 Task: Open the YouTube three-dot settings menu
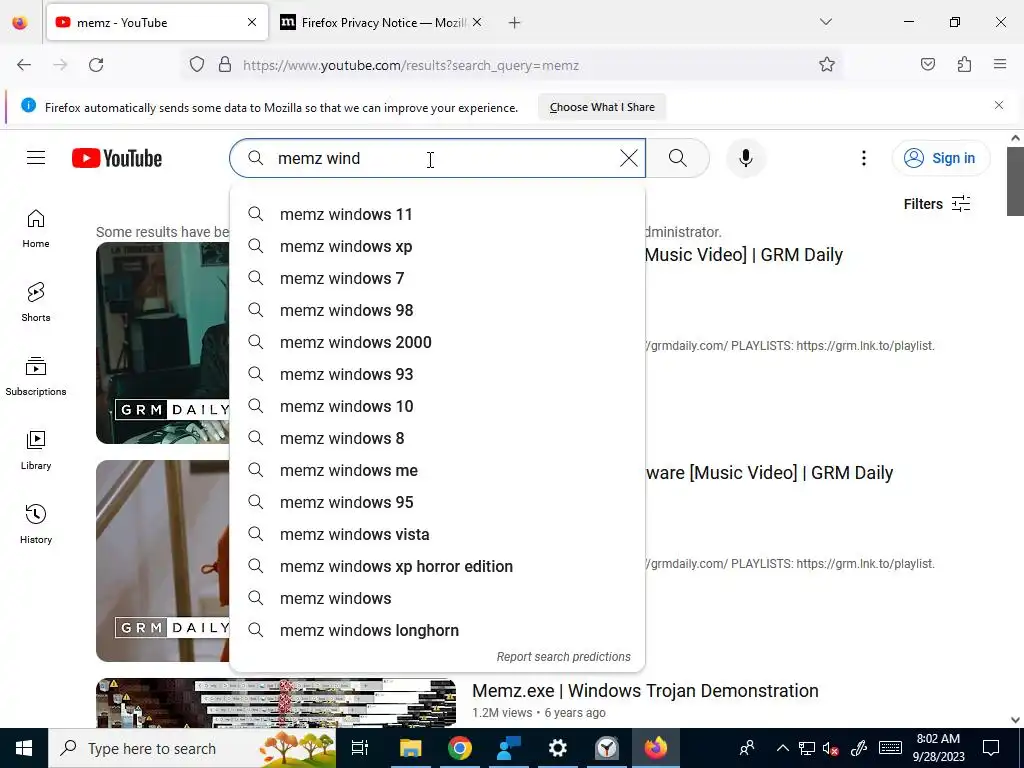[863, 158]
